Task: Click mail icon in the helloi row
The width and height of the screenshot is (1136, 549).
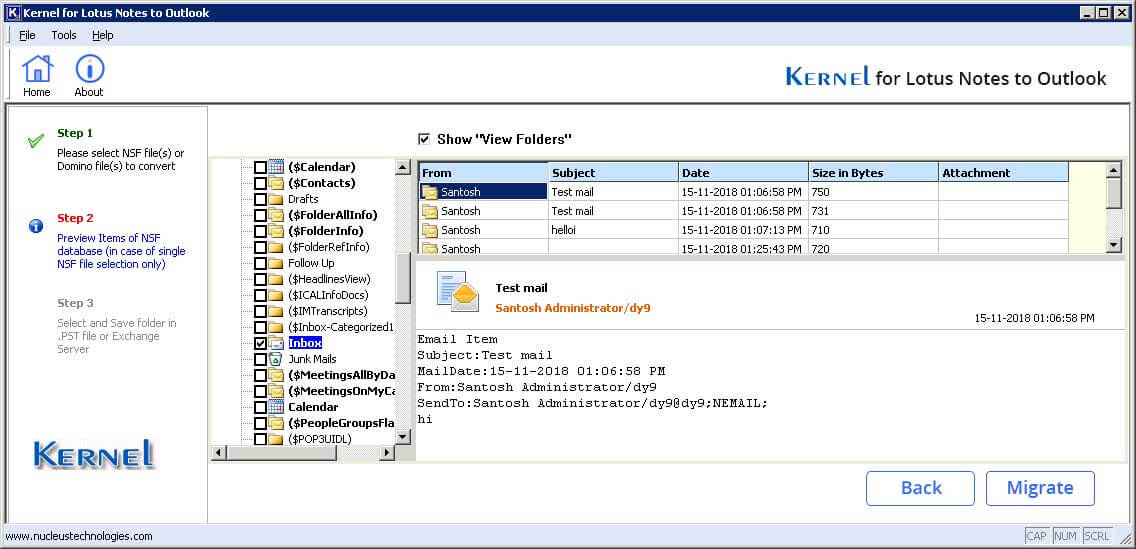Action: click(430, 230)
